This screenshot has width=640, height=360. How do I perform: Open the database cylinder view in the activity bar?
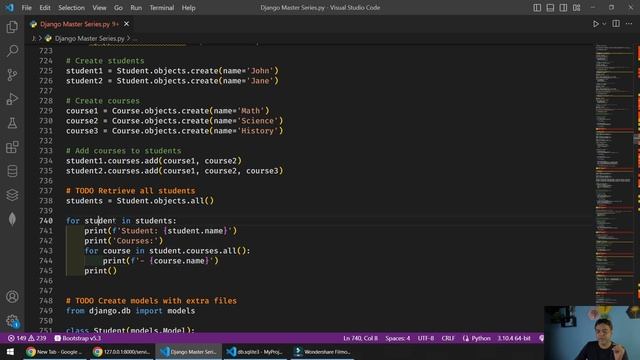[x=12, y=171]
